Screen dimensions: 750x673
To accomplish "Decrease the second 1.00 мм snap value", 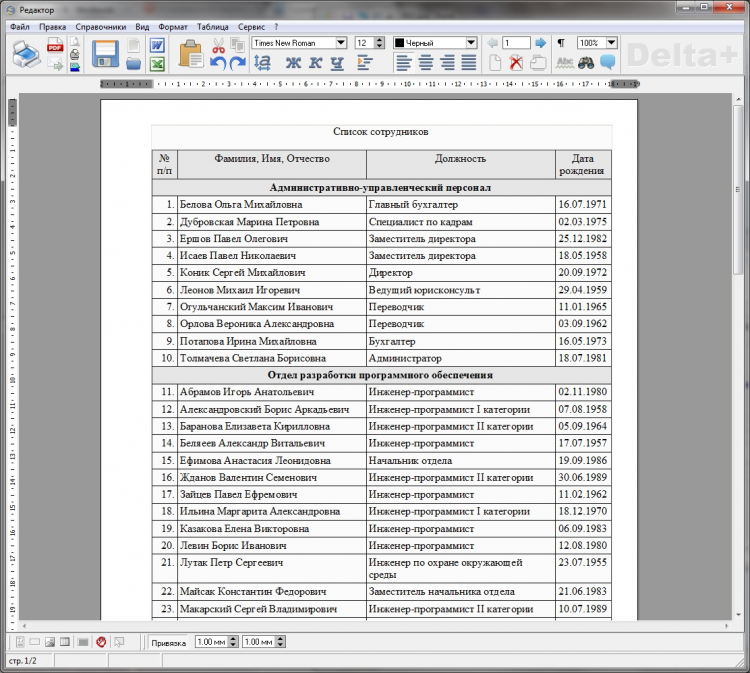I will click(281, 645).
